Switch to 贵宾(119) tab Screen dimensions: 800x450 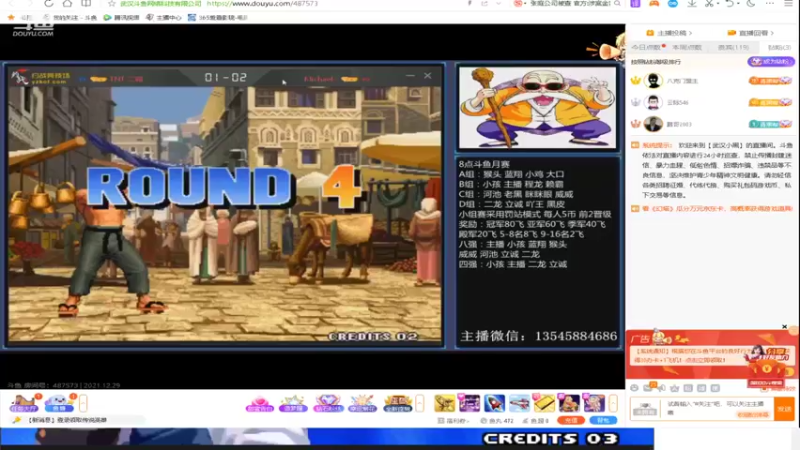733,47
